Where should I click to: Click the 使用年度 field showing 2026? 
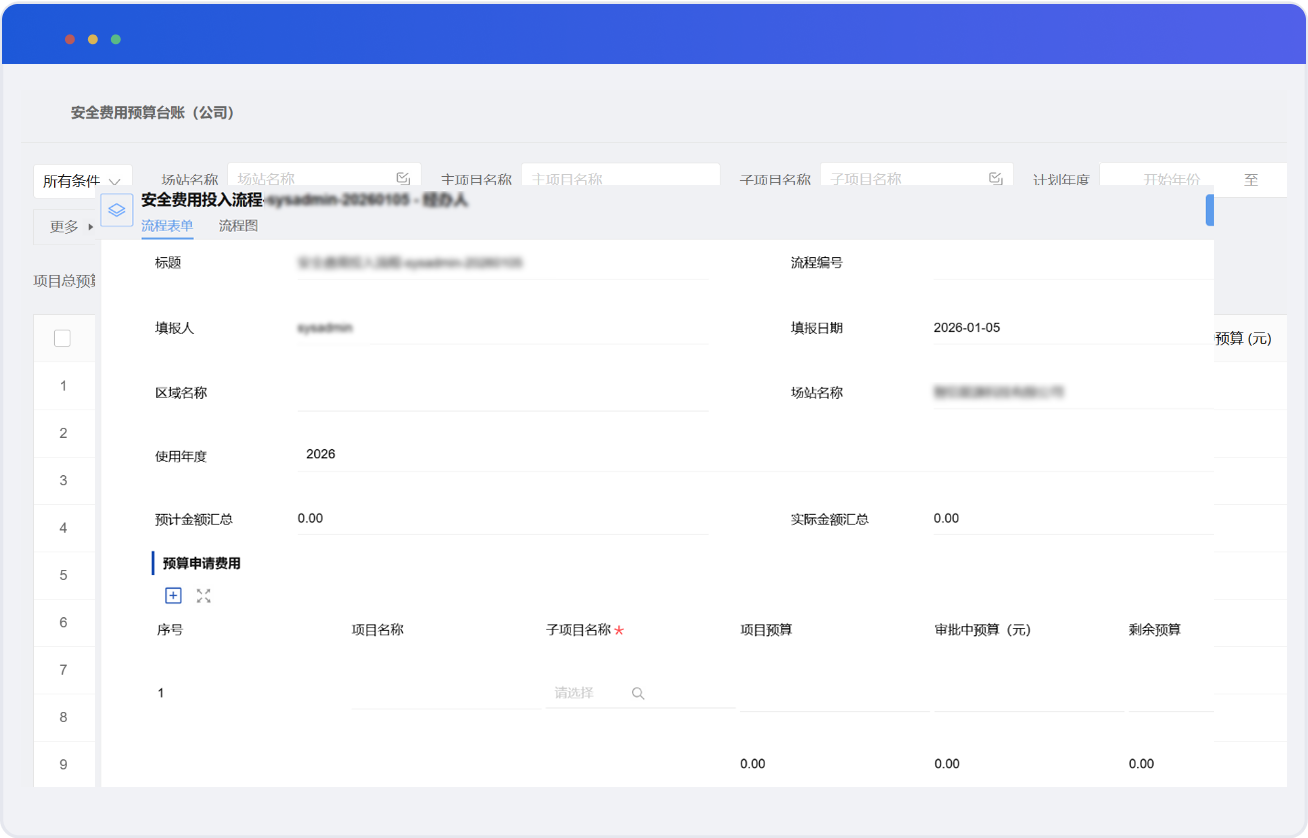pyautogui.click(x=500, y=454)
